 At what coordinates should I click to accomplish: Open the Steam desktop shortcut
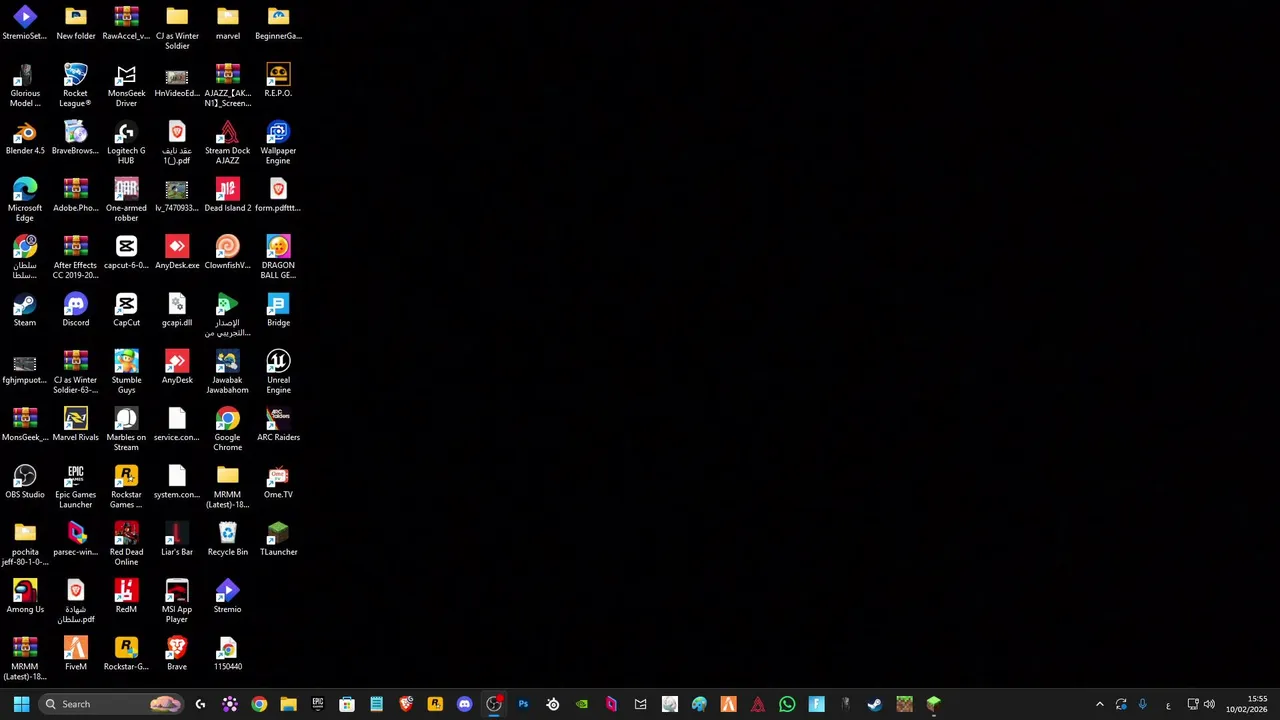tap(25, 310)
